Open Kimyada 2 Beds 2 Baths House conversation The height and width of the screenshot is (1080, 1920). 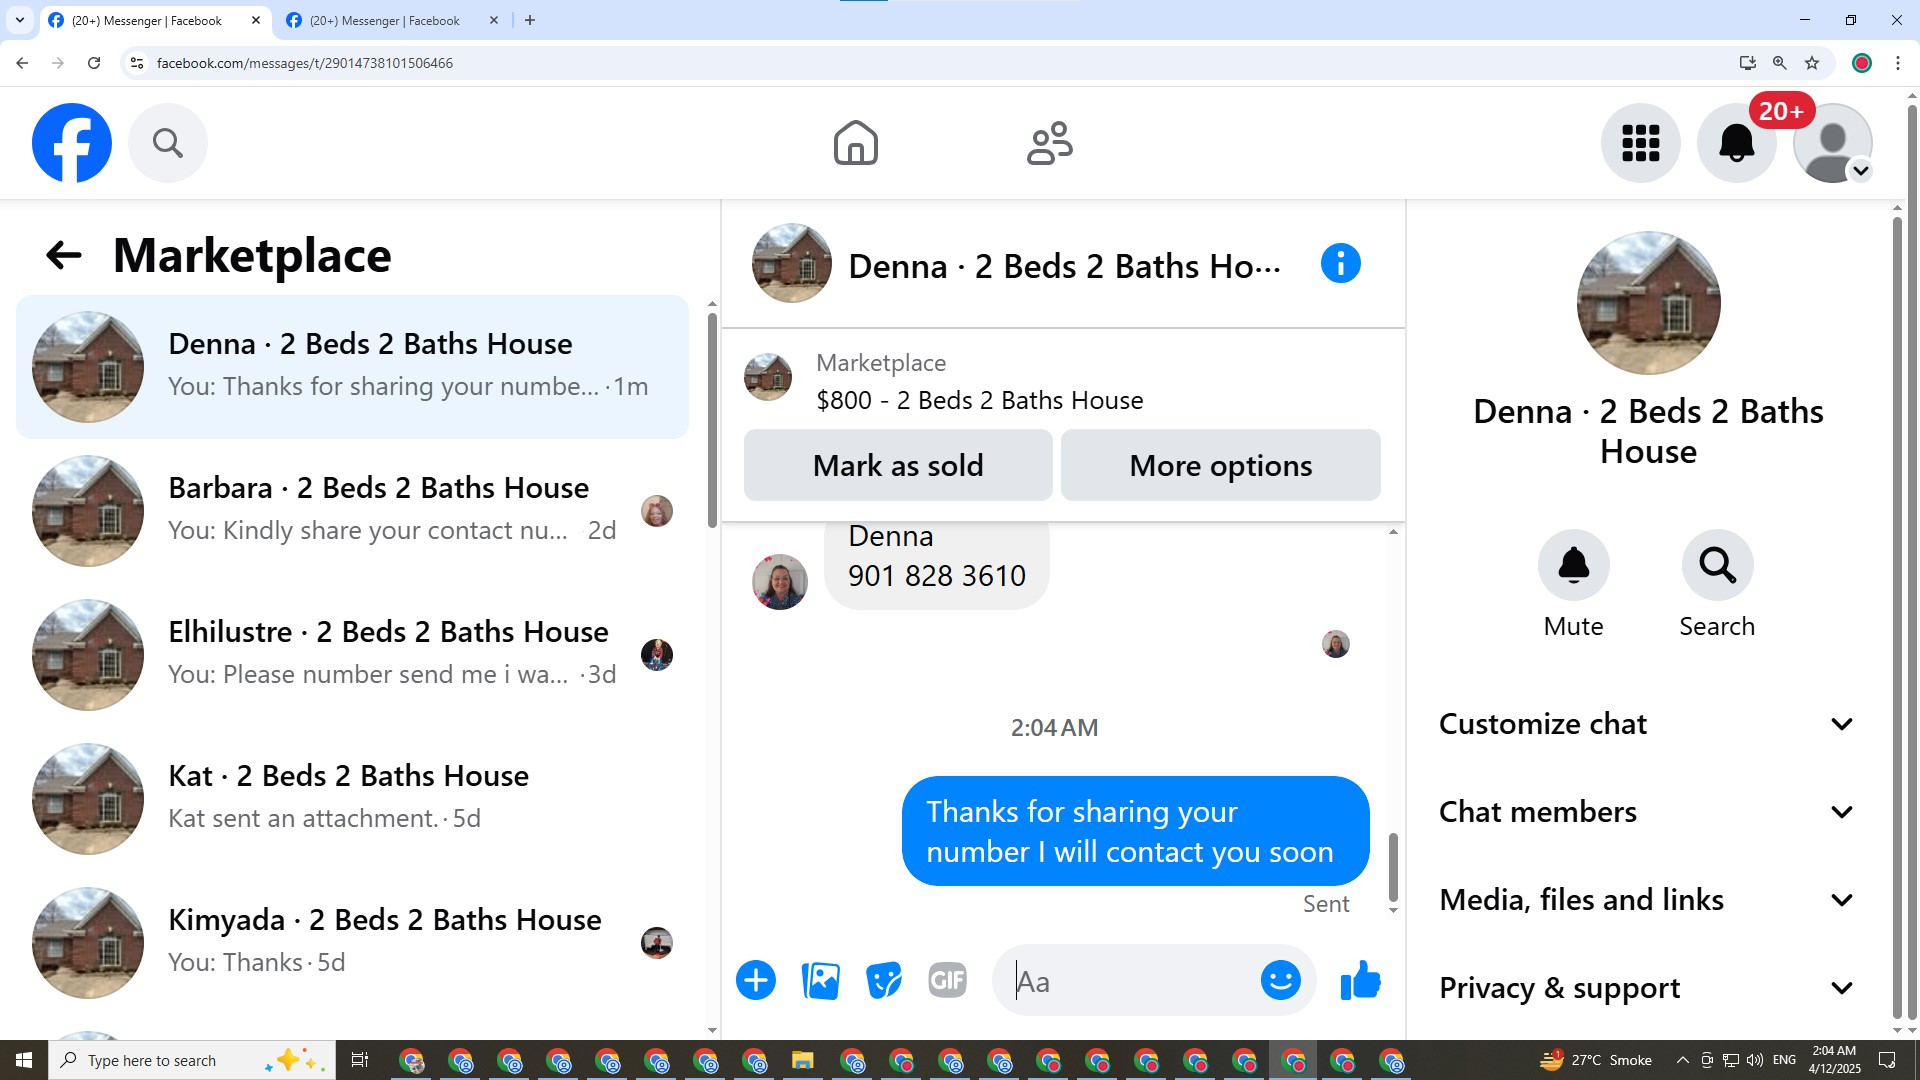pos(352,943)
